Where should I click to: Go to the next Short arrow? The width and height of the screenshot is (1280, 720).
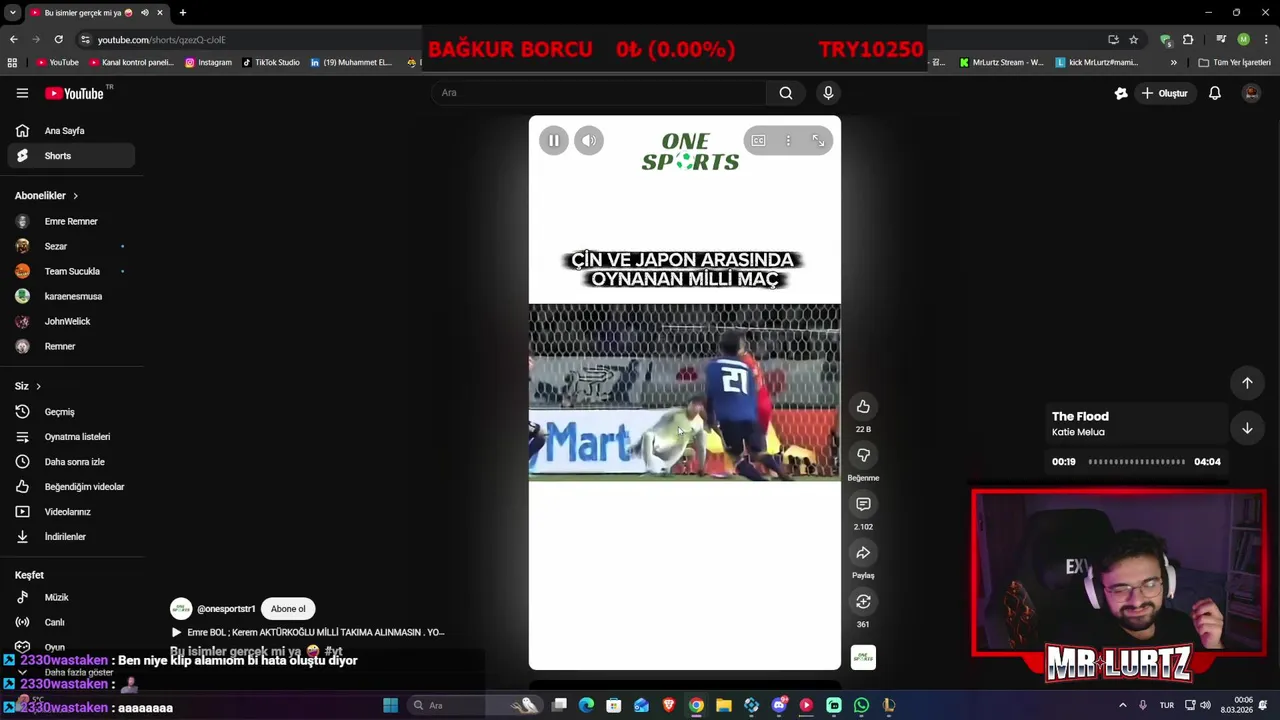pos(1247,428)
